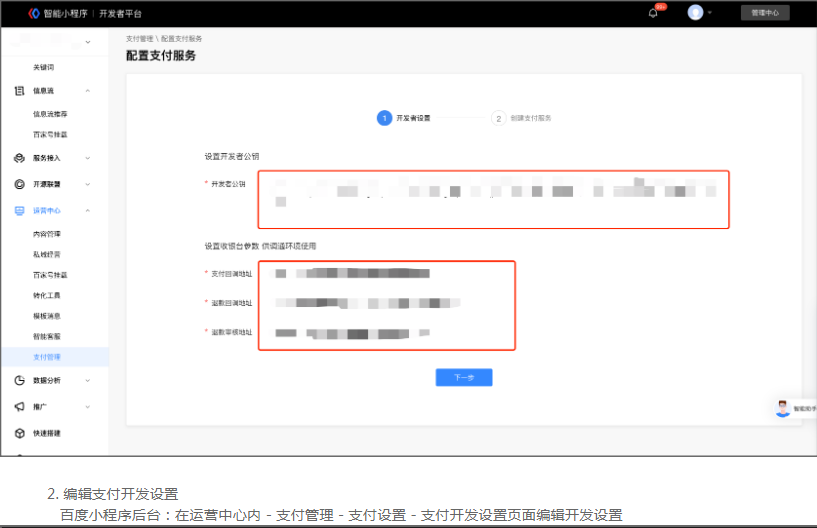The height and width of the screenshot is (528, 817).
Task: Select the 模板消息 menu item
Action: [46, 316]
